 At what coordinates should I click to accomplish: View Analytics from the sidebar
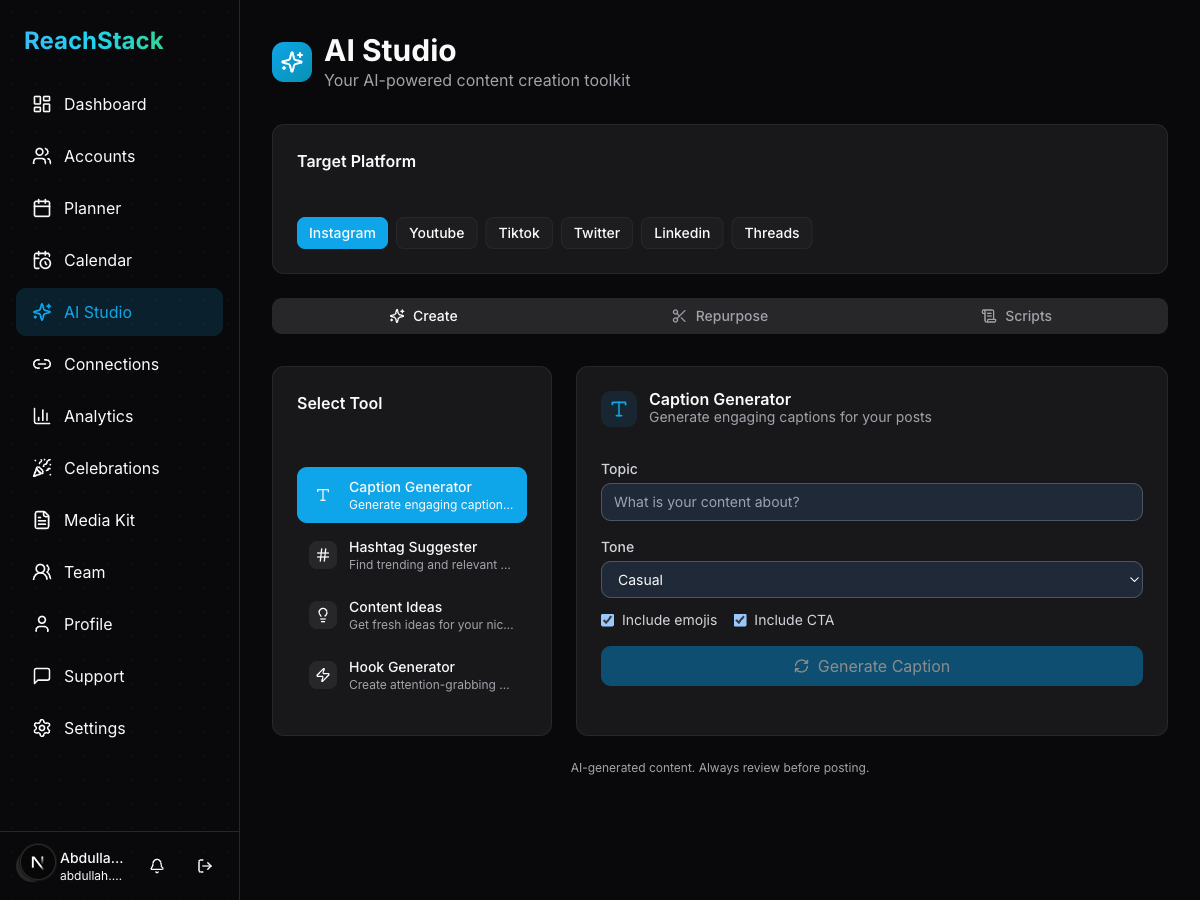(x=98, y=416)
